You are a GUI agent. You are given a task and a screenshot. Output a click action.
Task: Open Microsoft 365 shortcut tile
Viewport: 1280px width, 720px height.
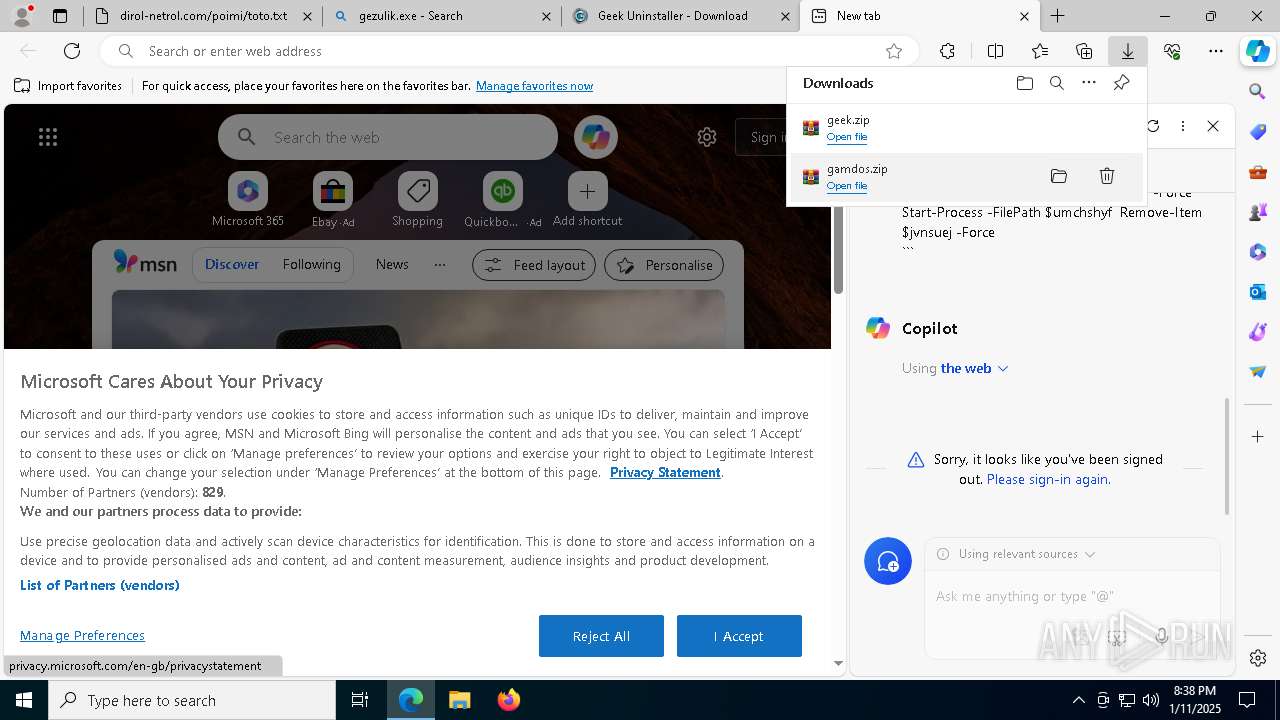248,200
